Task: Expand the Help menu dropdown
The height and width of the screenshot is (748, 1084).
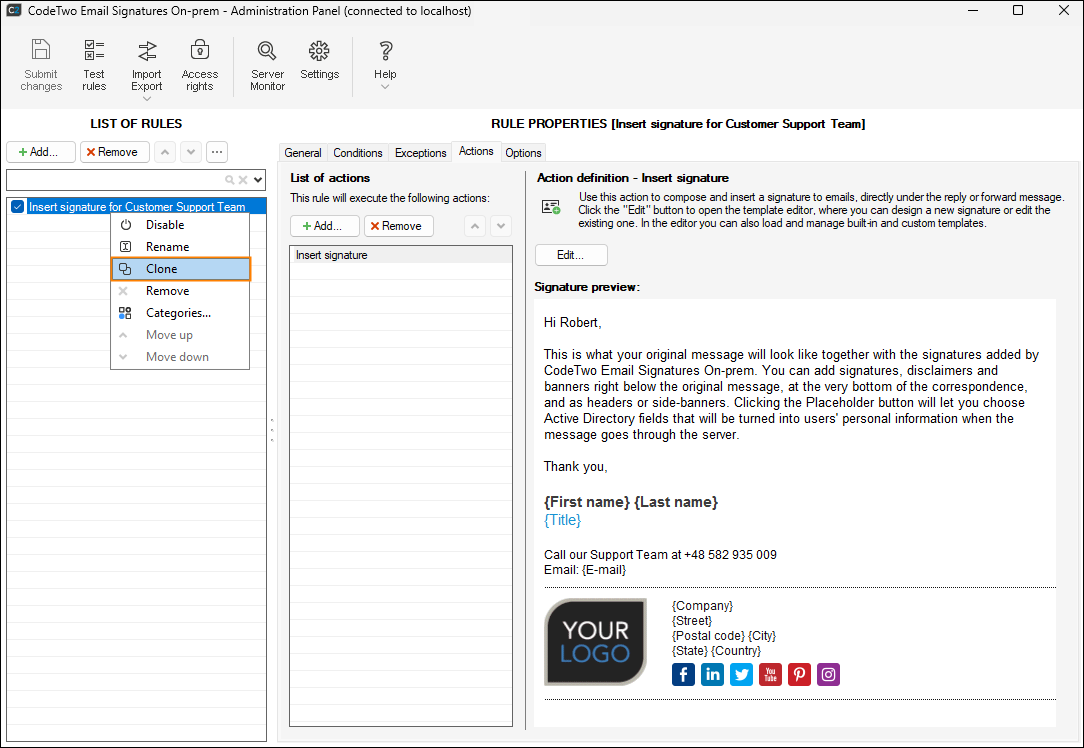Action: 385,87
